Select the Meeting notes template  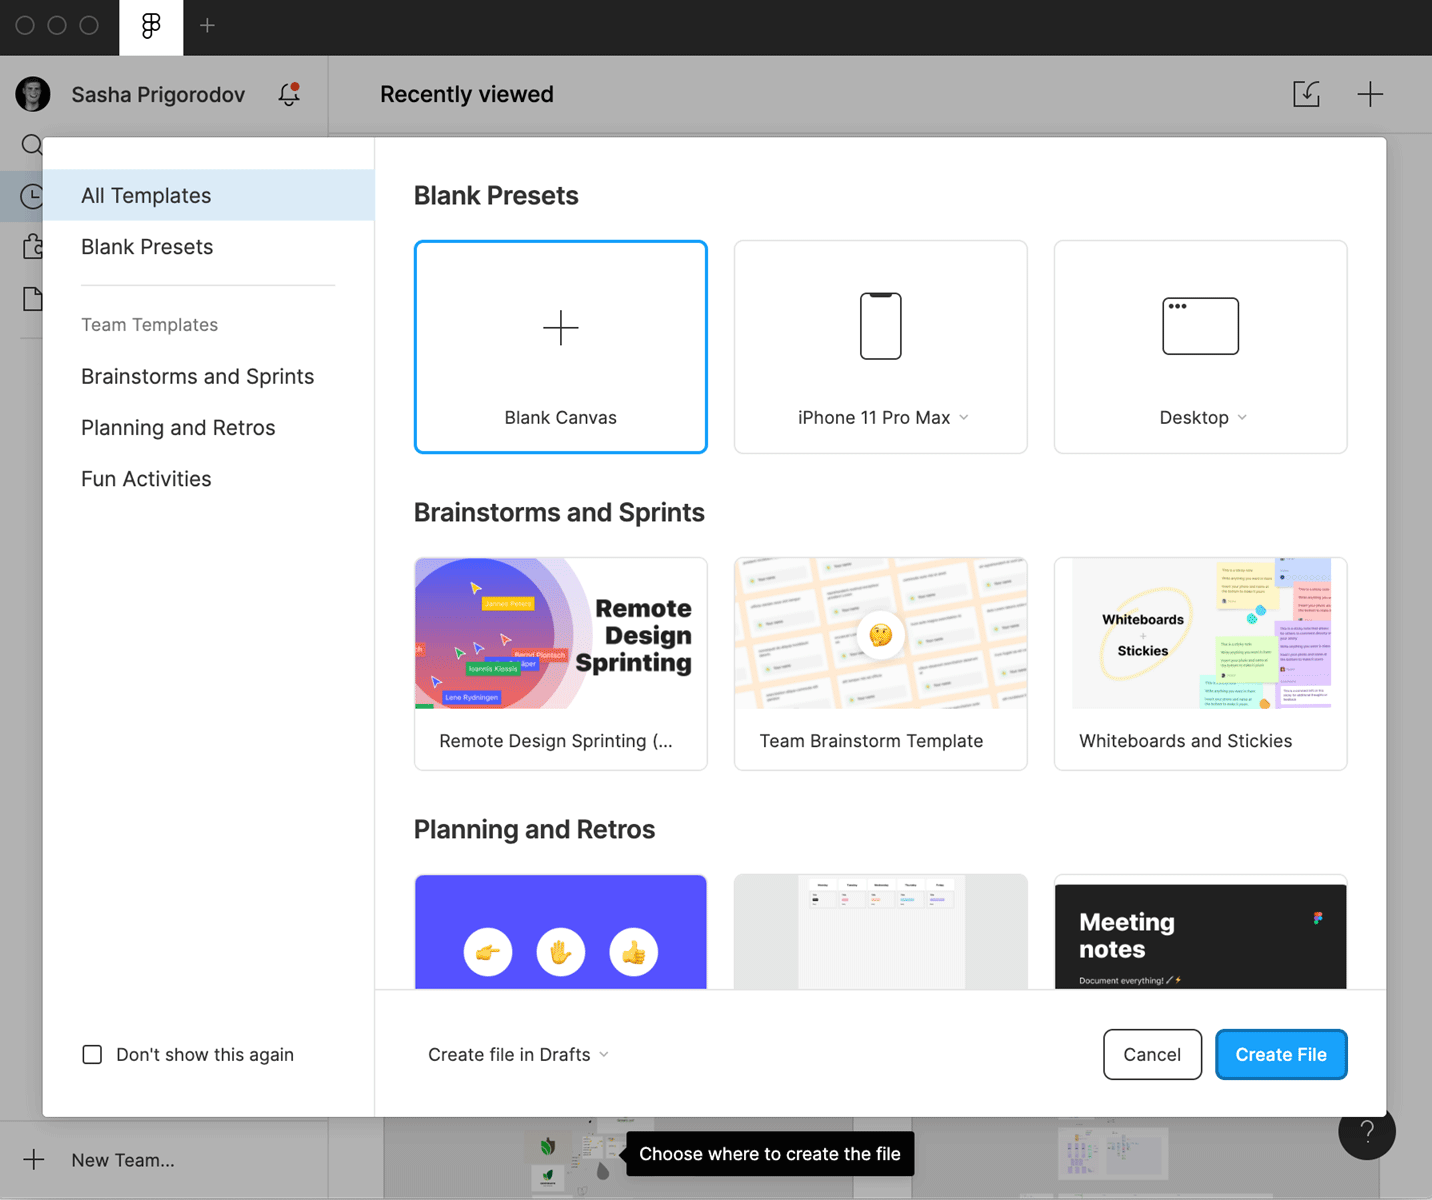click(1201, 932)
